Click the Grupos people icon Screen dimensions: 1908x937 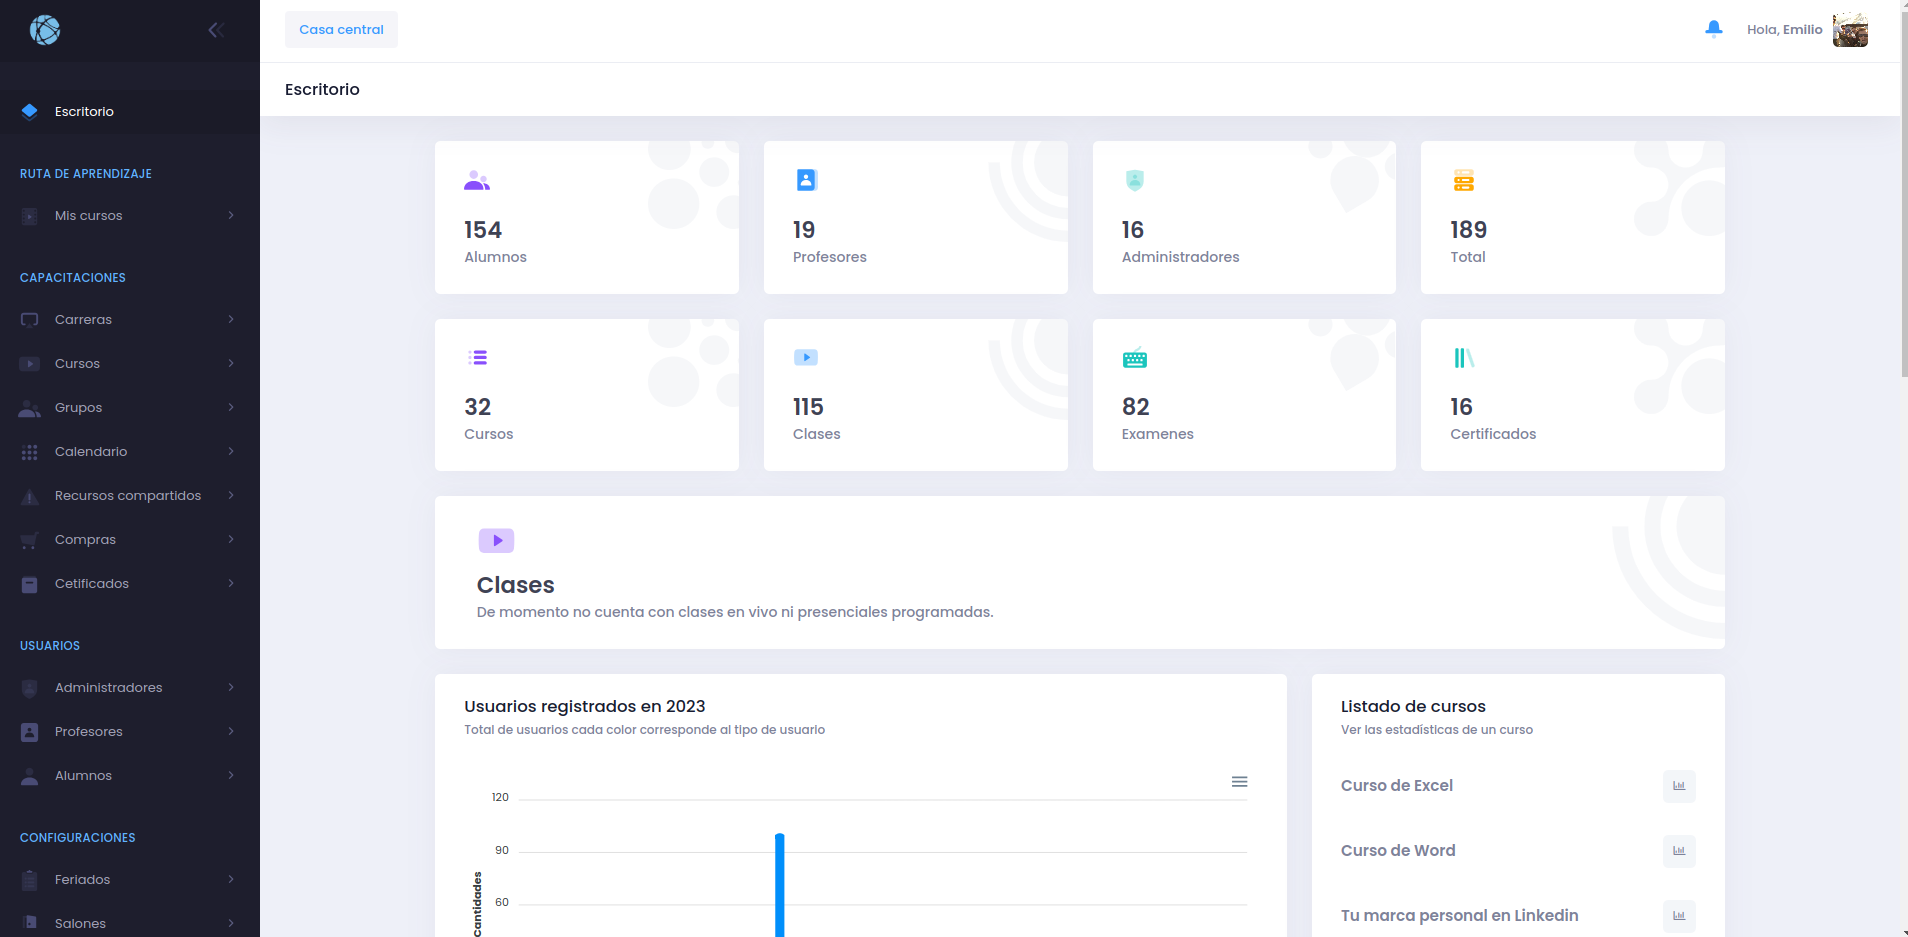pyautogui.click(x=29, y=407)
